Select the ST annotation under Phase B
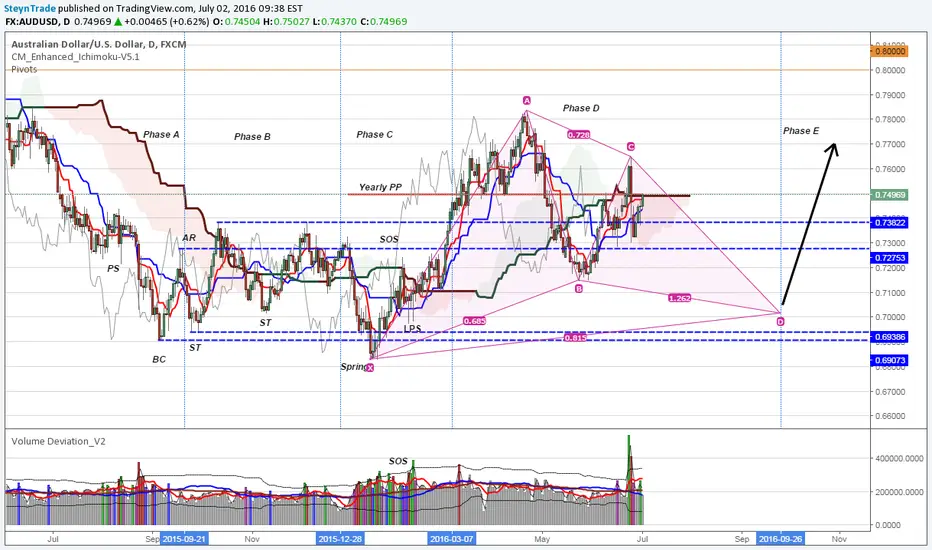Screen dimensions: 932x550 pyautogui.click(x=265, y=322)
